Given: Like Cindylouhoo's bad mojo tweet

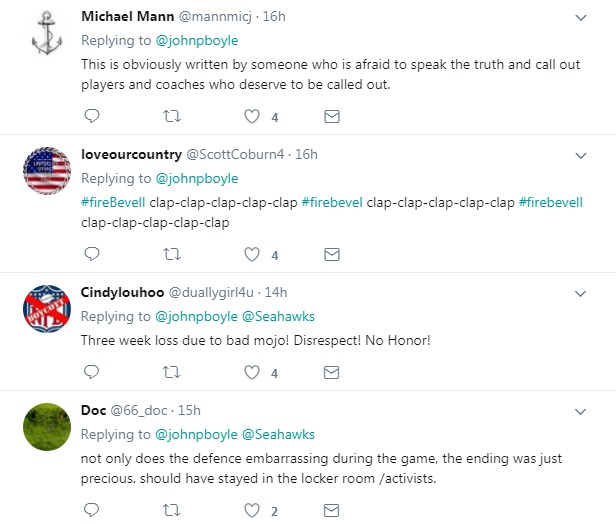Looking at the screenshot, I should pyautogui.click(x=252, y=373).
